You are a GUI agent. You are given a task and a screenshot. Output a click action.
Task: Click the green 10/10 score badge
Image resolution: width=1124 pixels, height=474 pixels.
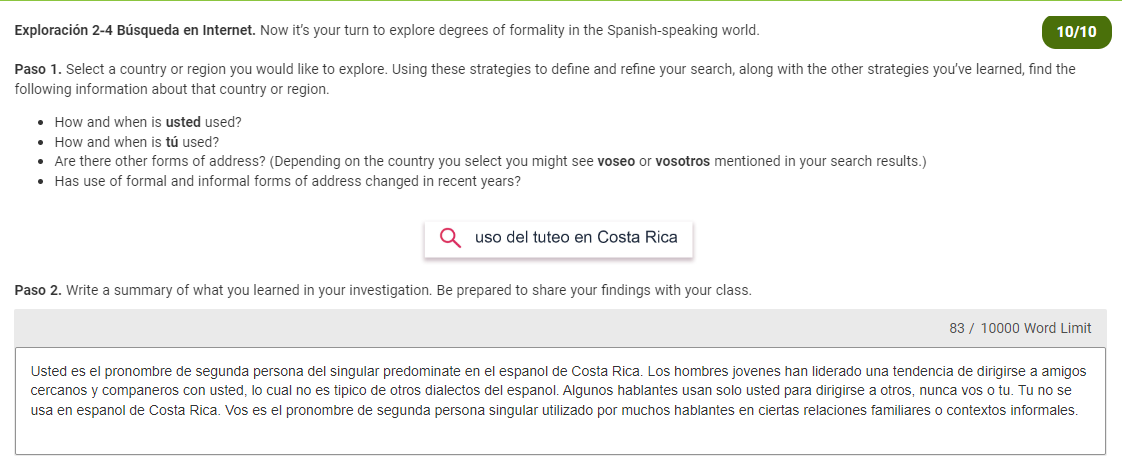point(1076,32)
